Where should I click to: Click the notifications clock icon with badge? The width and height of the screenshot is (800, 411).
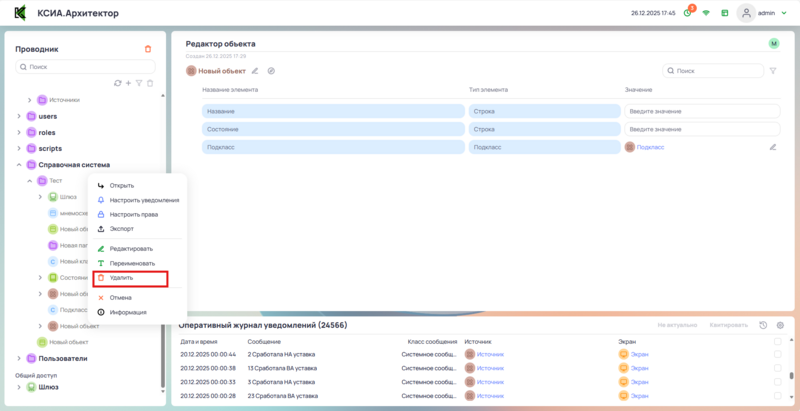pos(688,13)
